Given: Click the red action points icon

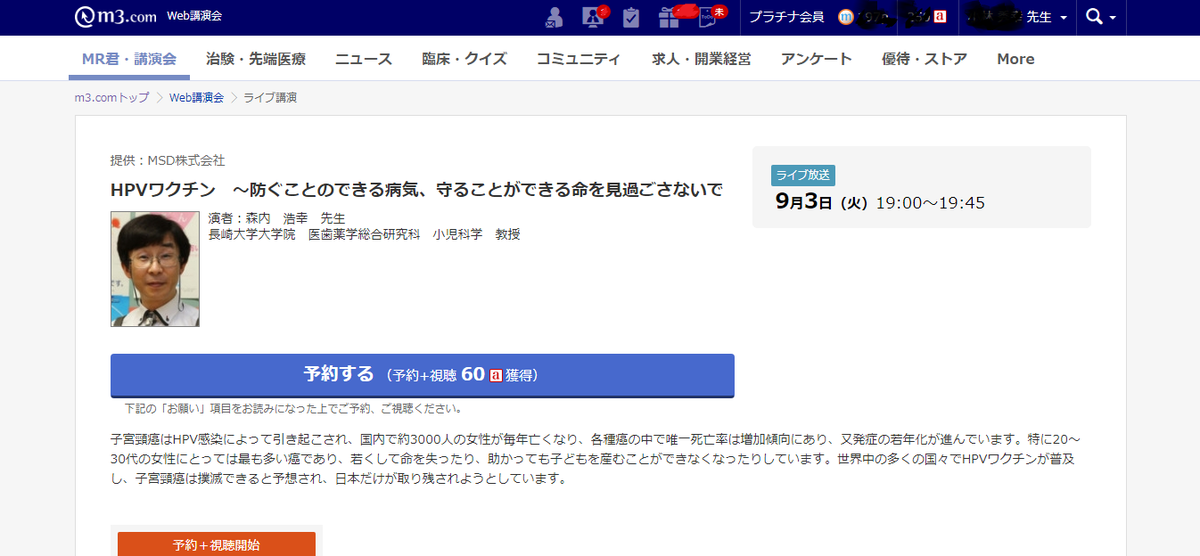Looking at the screenshot, I should [x=941, y=17].
